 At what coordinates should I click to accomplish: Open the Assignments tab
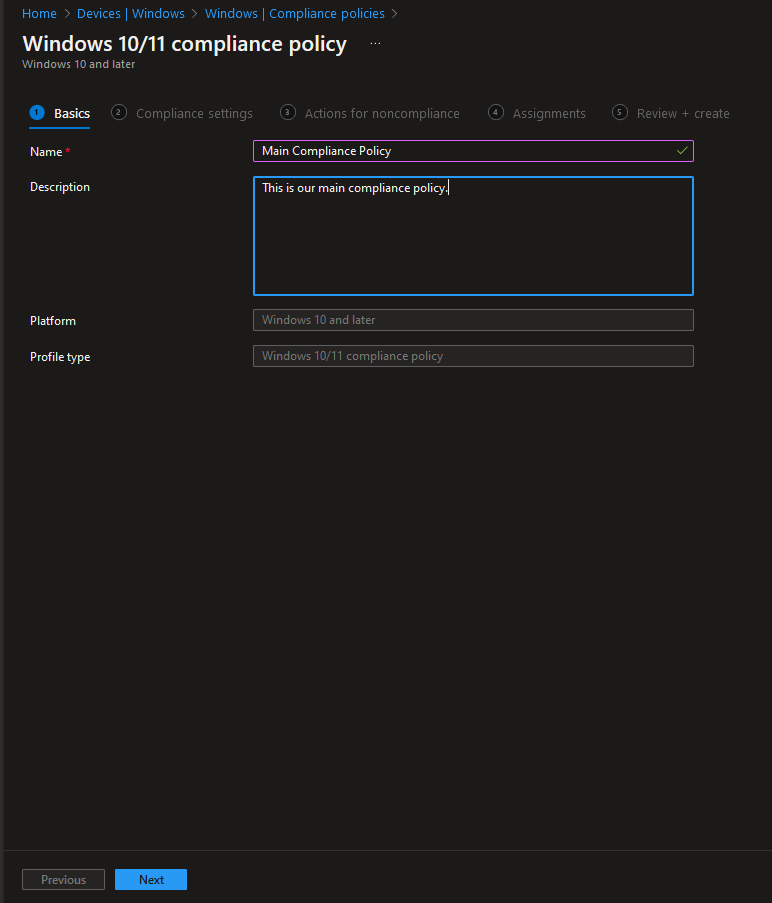537,113
